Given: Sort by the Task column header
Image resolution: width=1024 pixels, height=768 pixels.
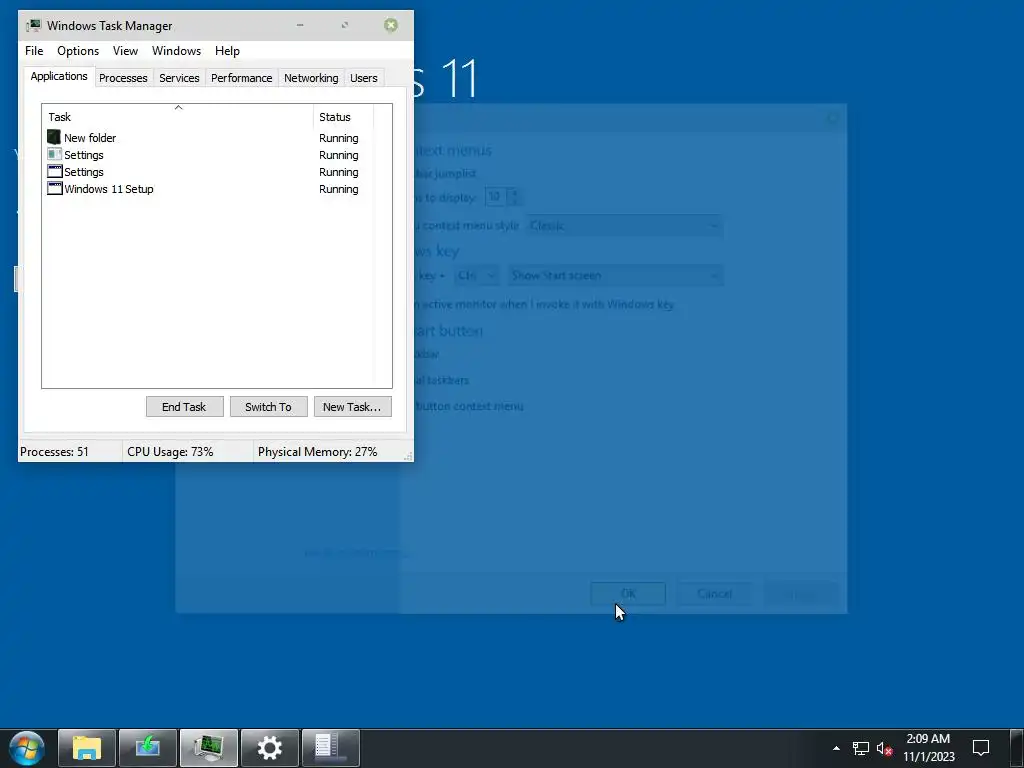Looking at the screenshot, I should click(x=178, y=117).
